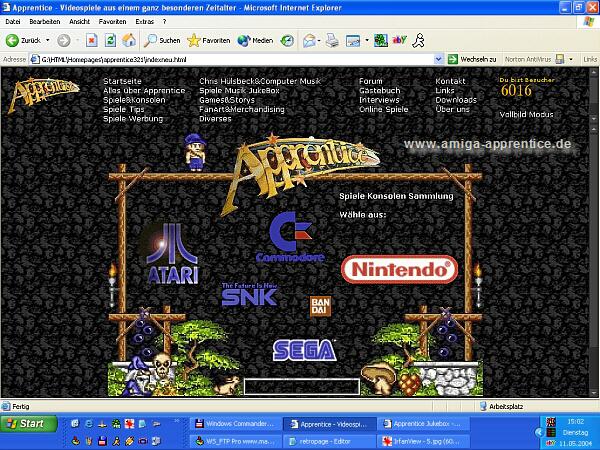Switch to Windows Commander taskbar window
This screenshot has width=600, height=450.
pyautogui.click(x=235, y=424)
